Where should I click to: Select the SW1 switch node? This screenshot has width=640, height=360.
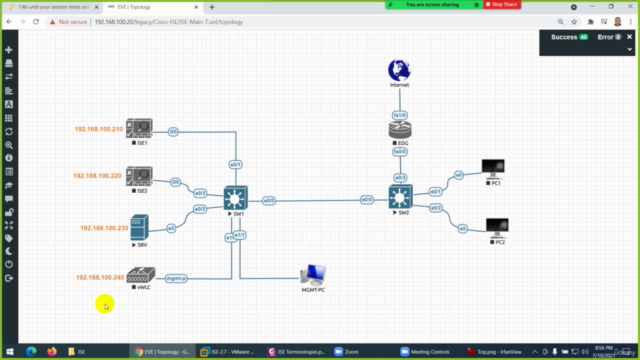(236, 198)
